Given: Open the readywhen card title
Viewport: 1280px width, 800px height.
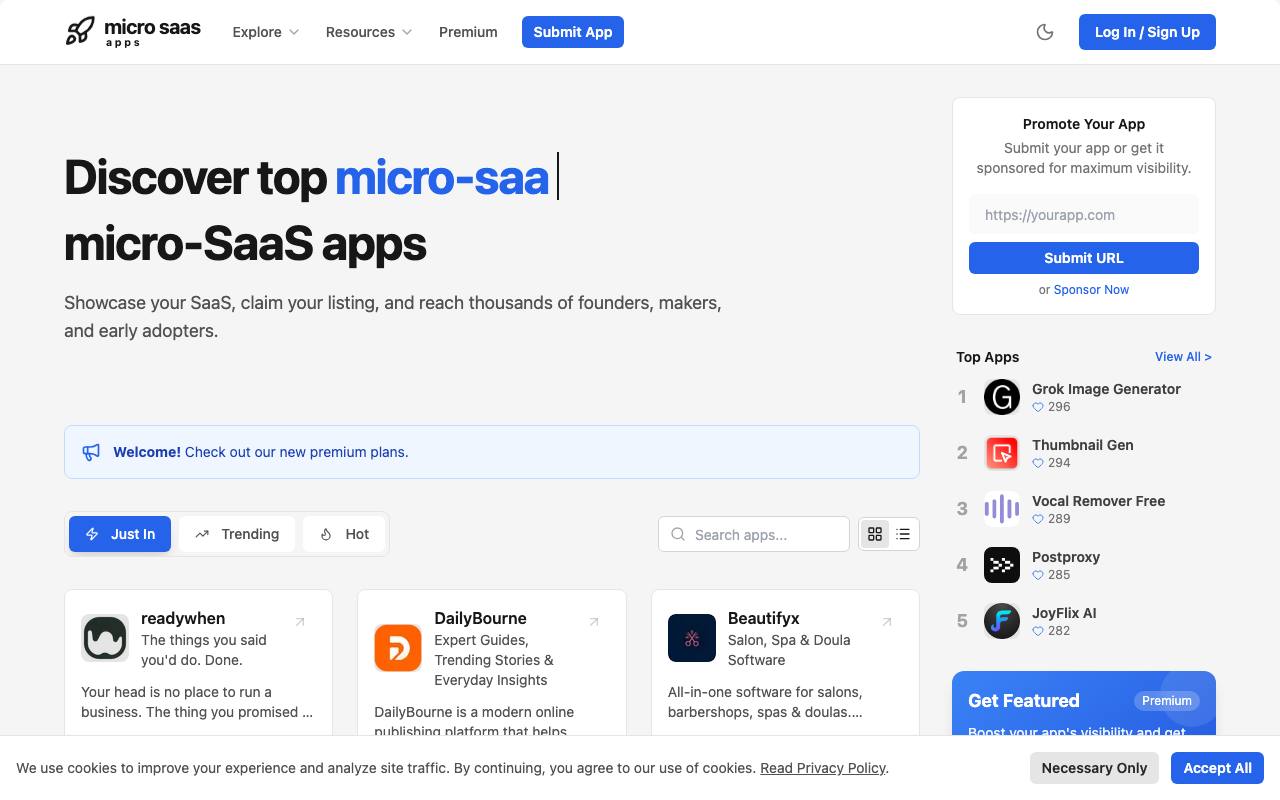Looking at the screenshot, I should pyautogui.click(x=183, y=618).
